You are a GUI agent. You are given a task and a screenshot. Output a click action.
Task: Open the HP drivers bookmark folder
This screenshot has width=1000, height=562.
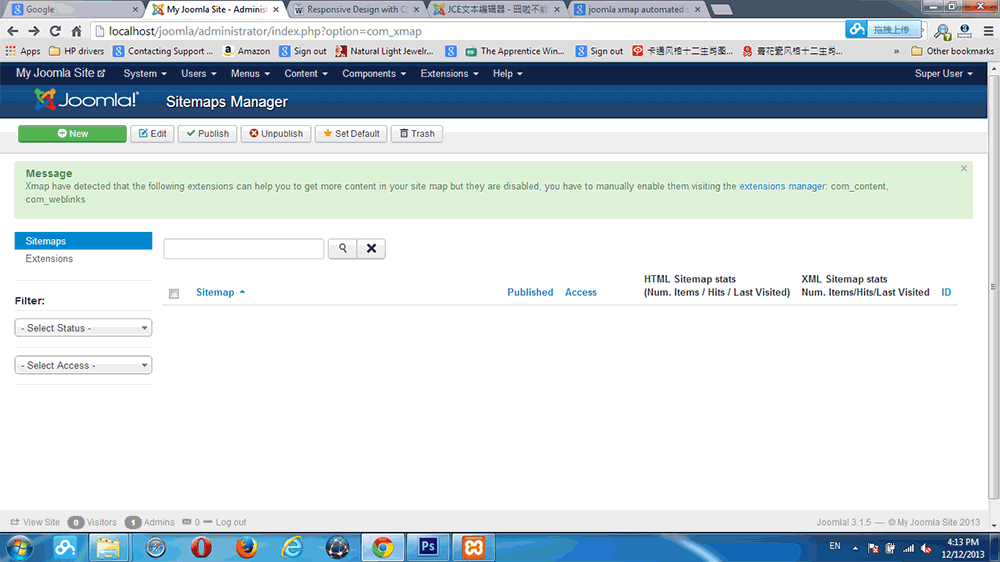[x=77, y=51]
